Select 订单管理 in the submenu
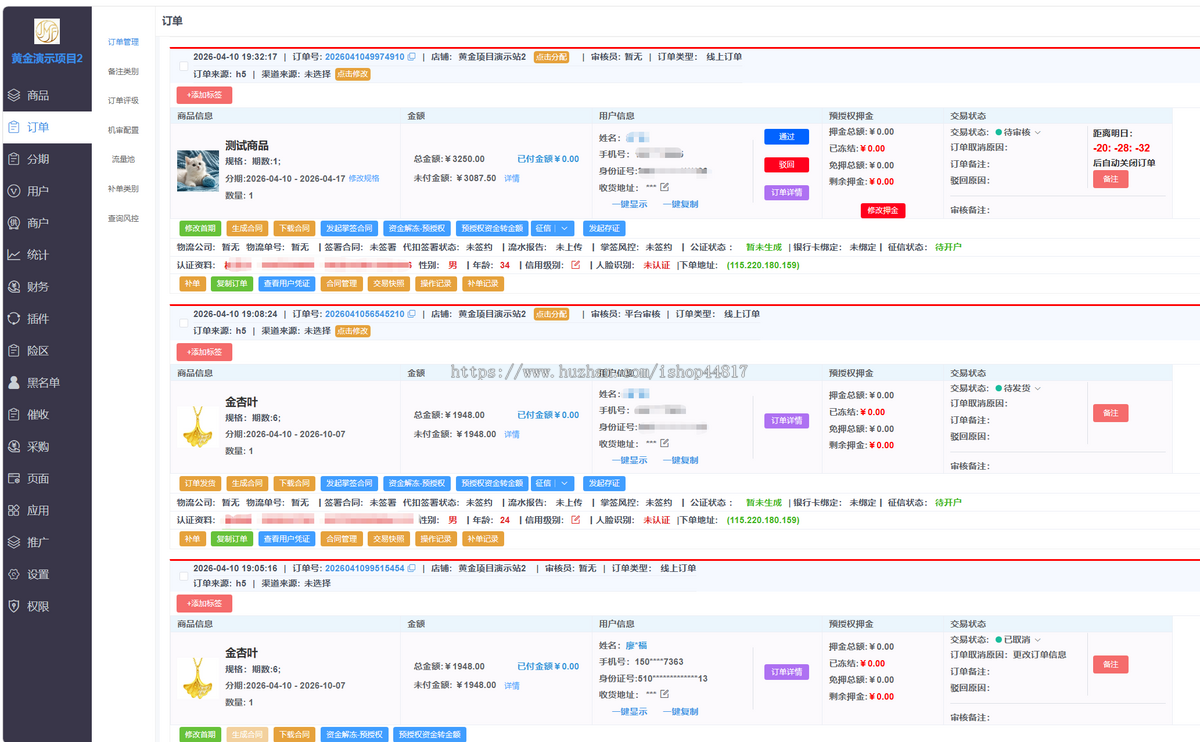Viewport: 1200px width, 742px height. [123, 42]
